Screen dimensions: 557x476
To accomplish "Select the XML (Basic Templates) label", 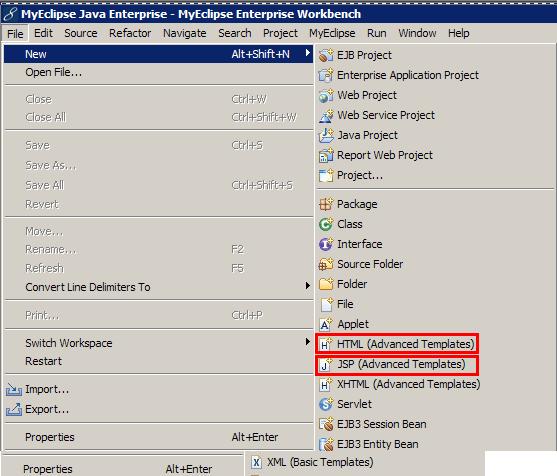I will point(320,462).
